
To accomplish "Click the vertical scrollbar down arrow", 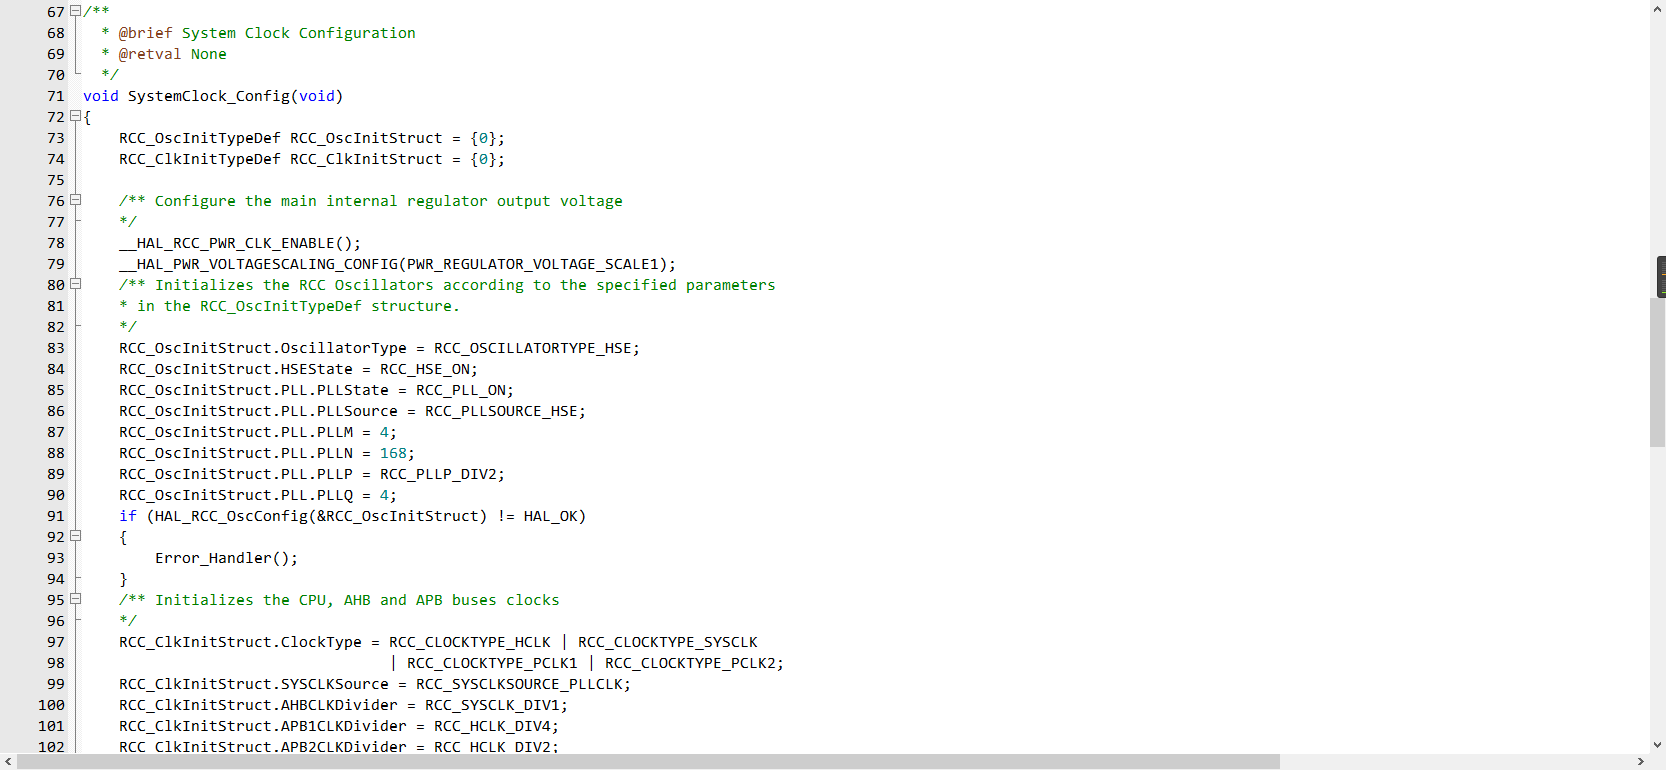I will point(1657,745).
